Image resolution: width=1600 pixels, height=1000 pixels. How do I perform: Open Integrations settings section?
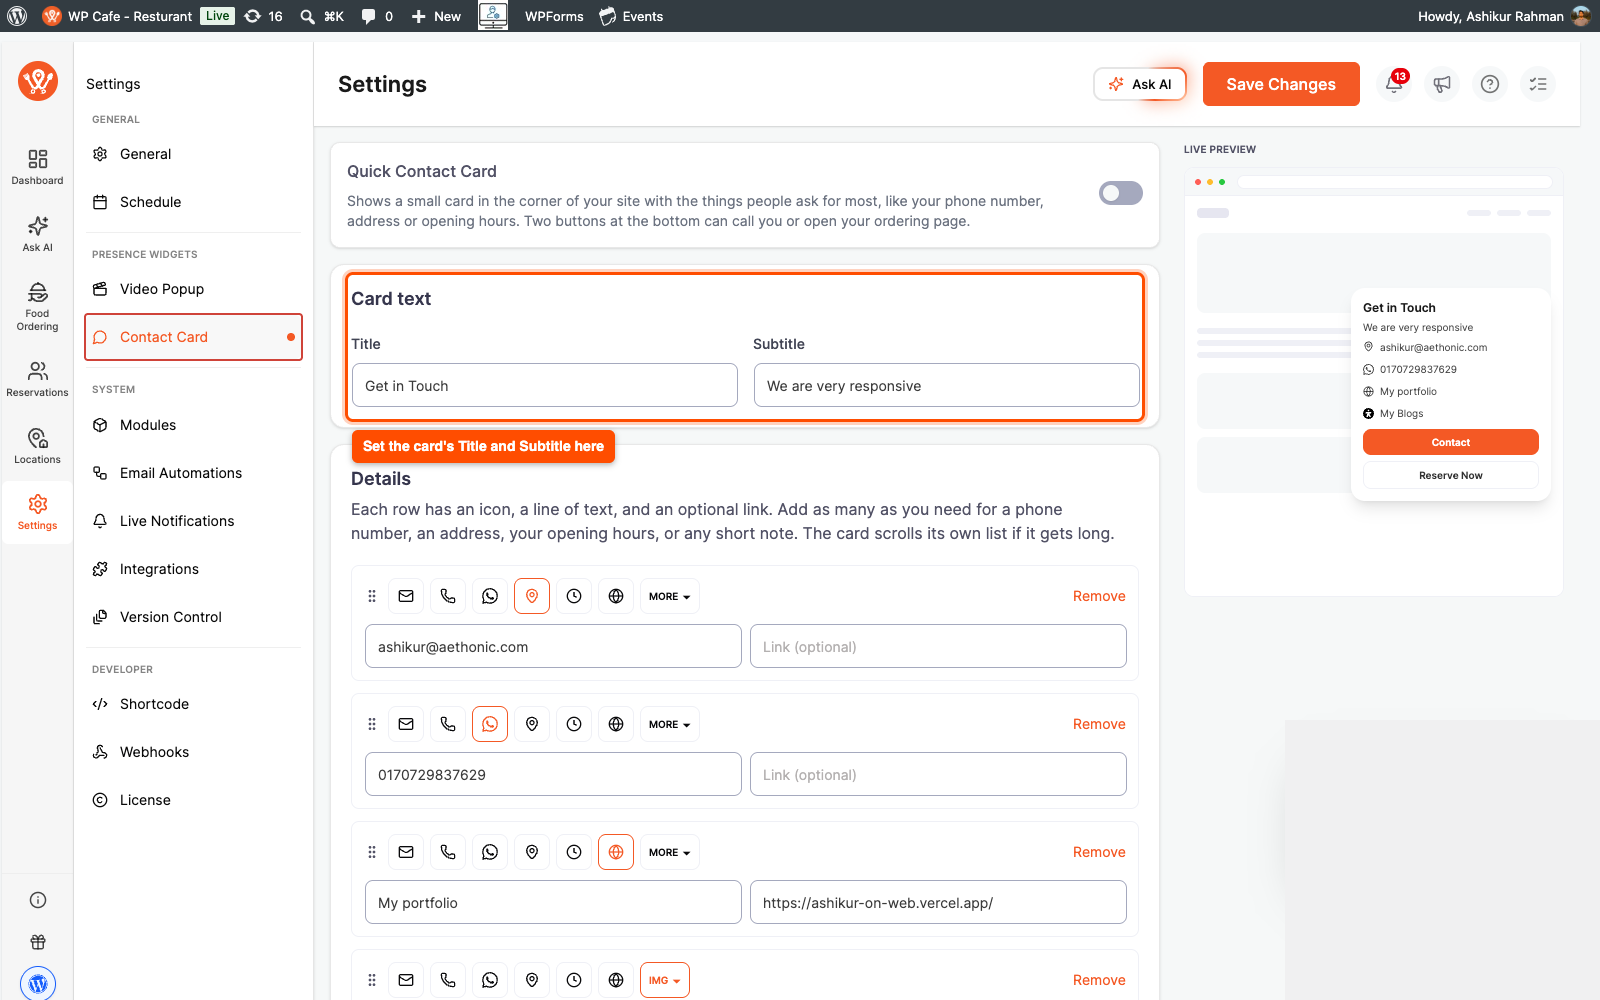coord(193,569)
